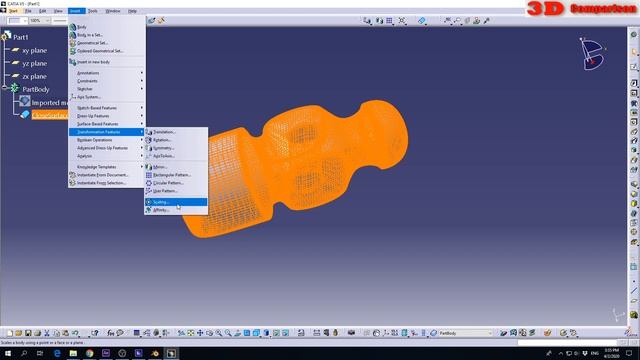Click the What's This help icon
The image size is (640, 360).
point(95,333)
